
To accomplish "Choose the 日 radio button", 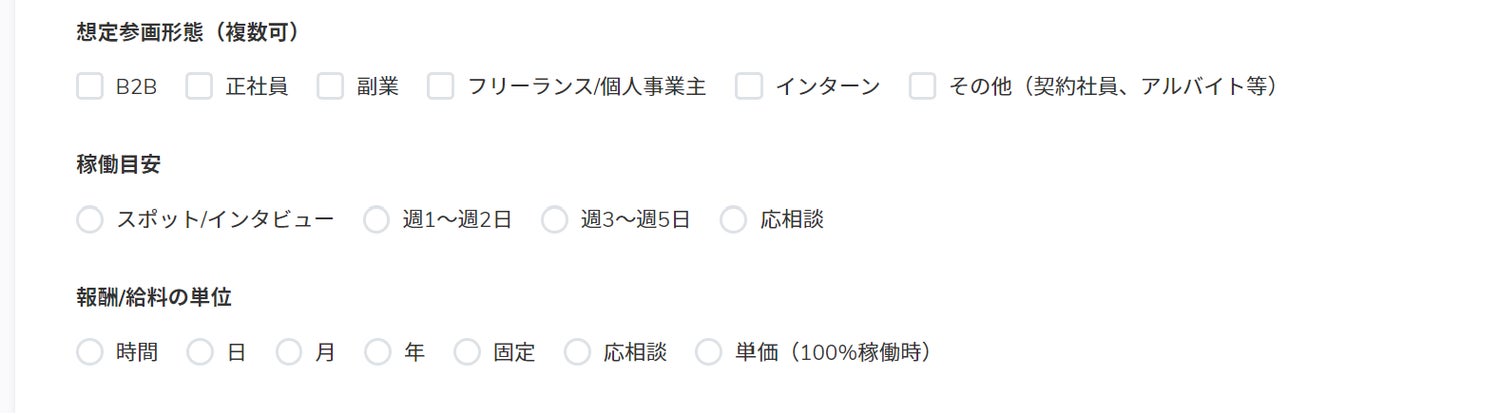I will tap(200, 352).
